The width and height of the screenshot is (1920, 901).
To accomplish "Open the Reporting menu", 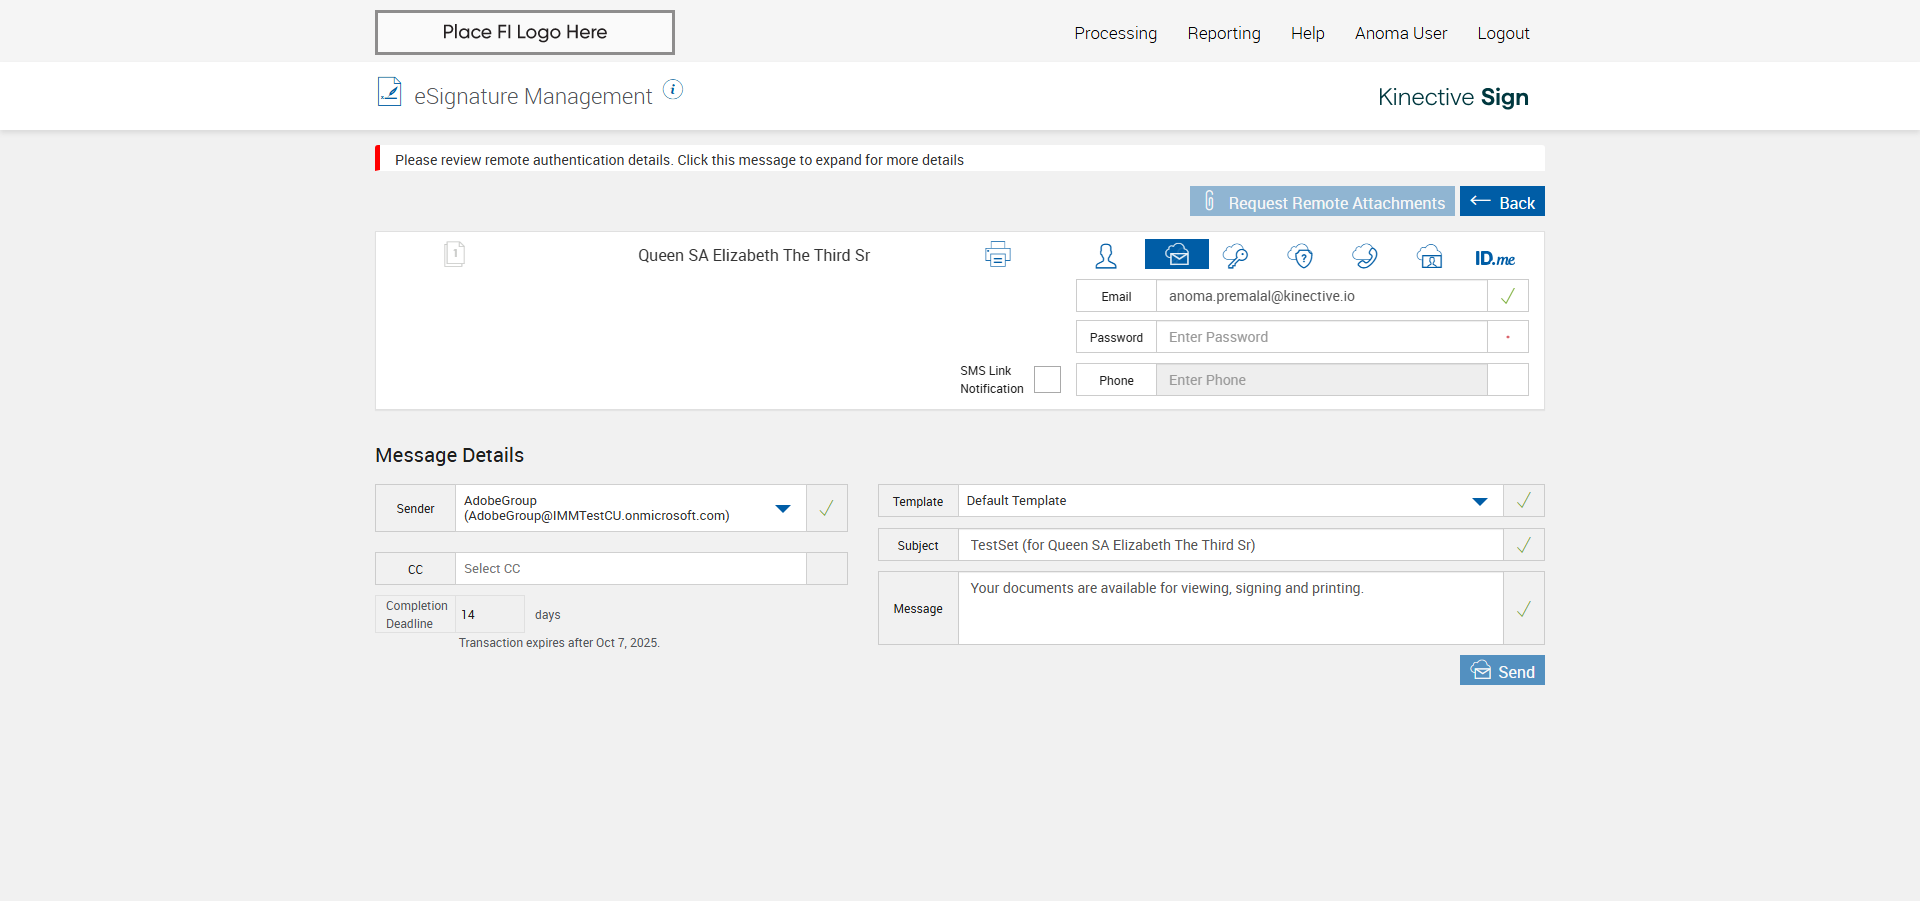I will 1224,33.
